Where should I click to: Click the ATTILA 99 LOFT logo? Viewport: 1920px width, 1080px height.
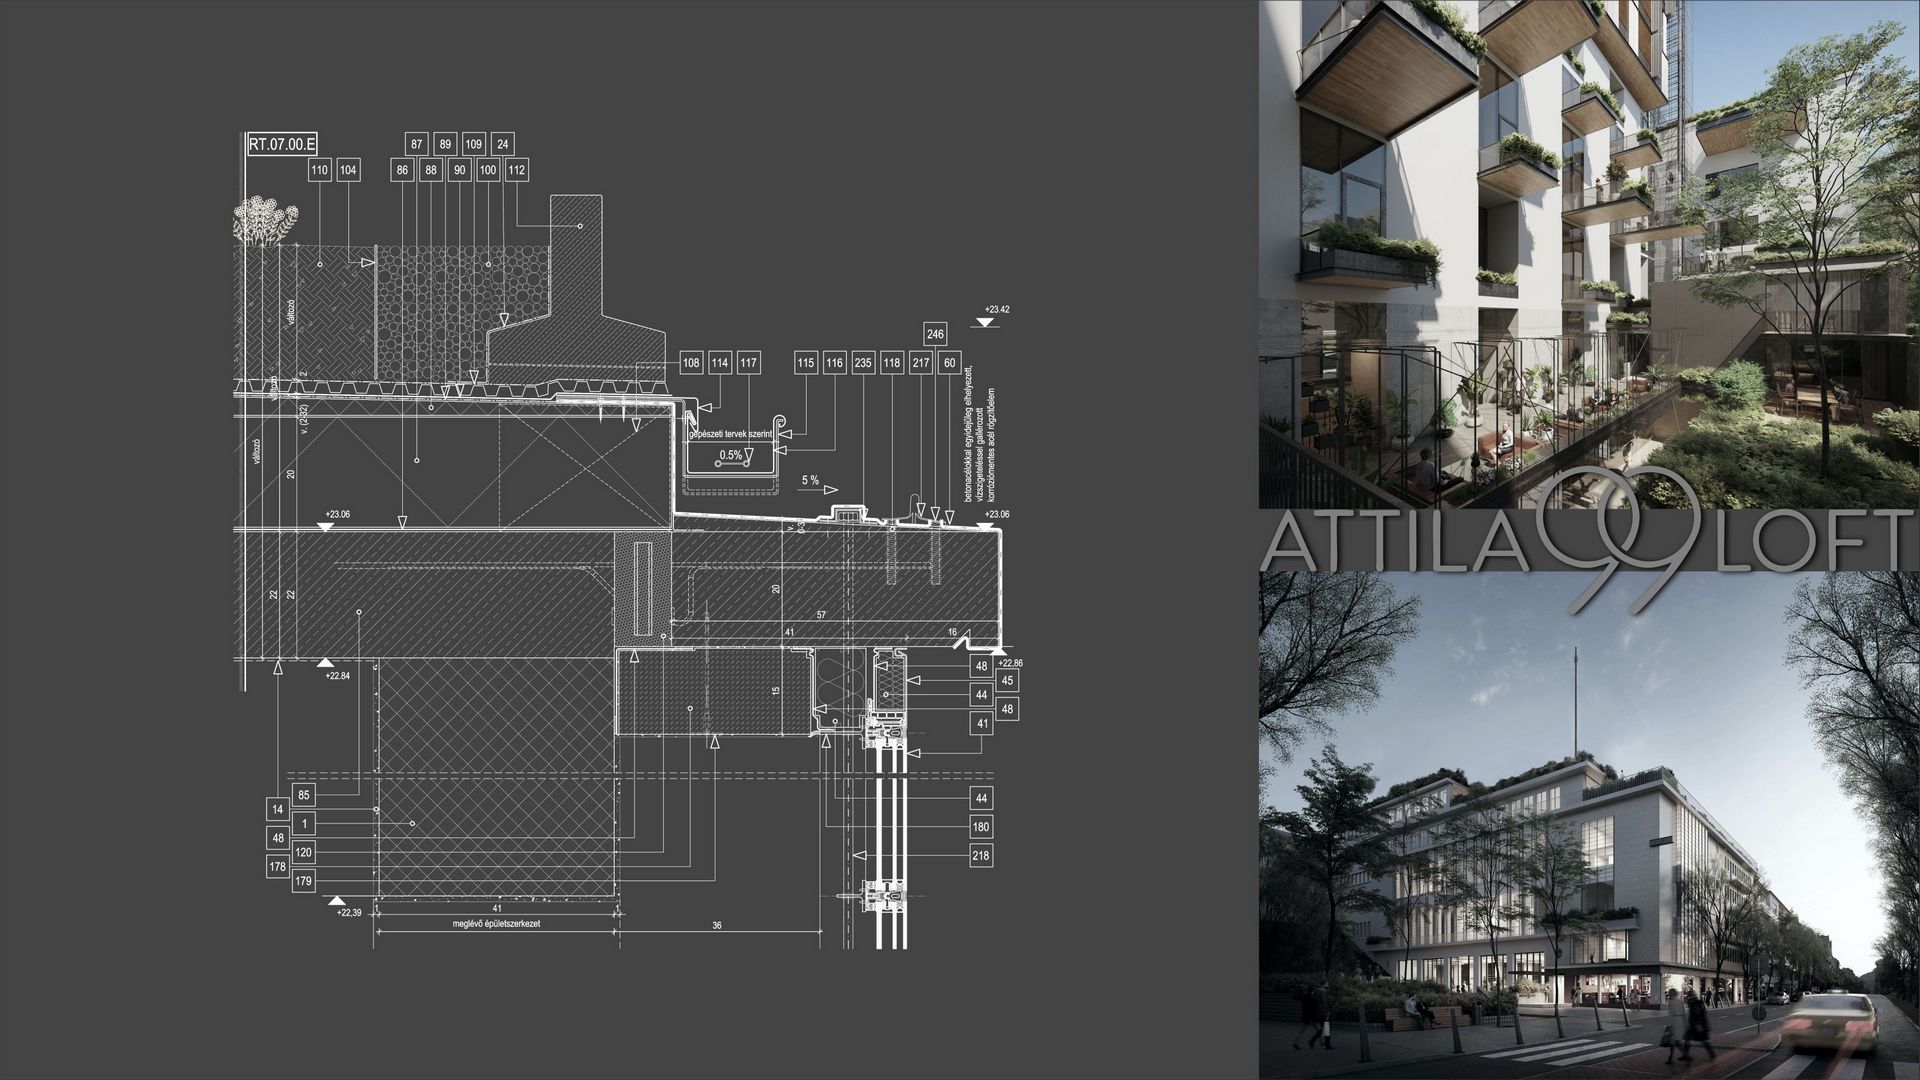(1589, 541)
